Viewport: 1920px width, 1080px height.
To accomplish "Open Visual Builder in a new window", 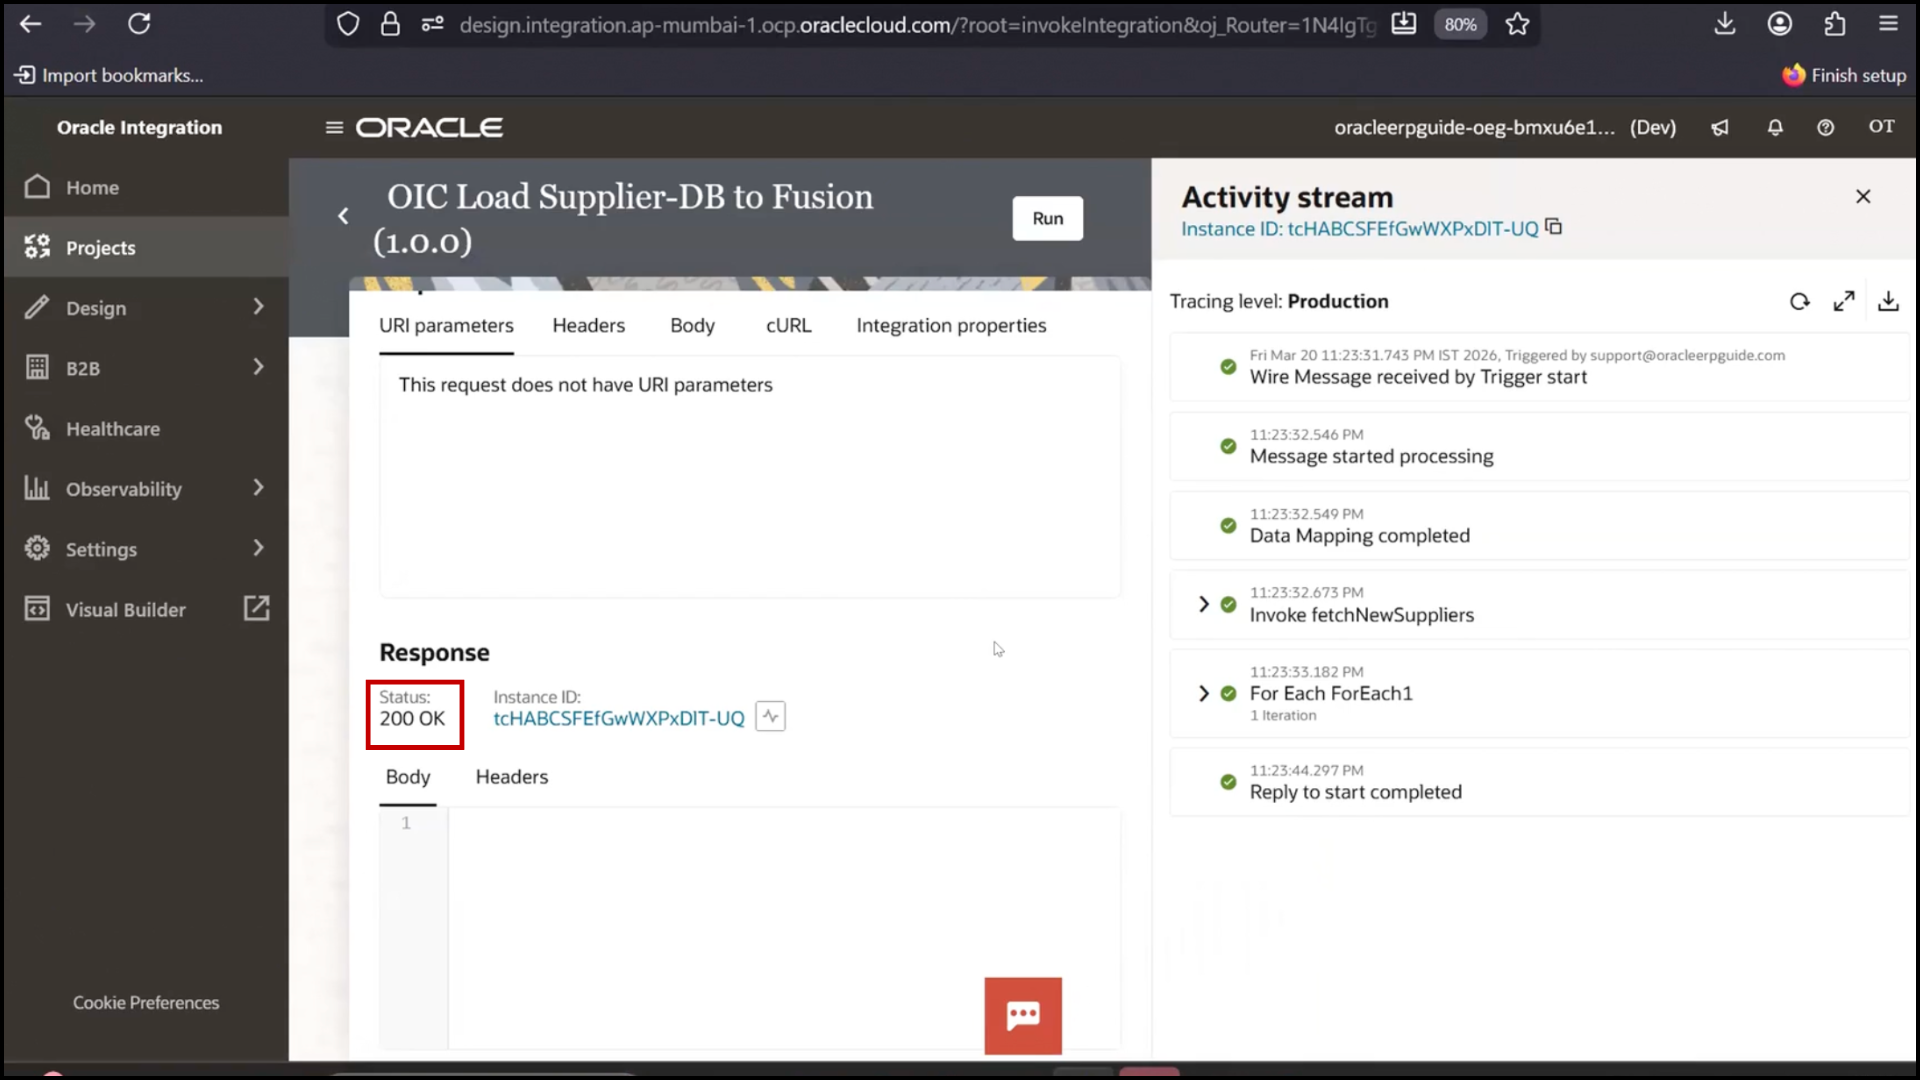I will coord(256,608).
